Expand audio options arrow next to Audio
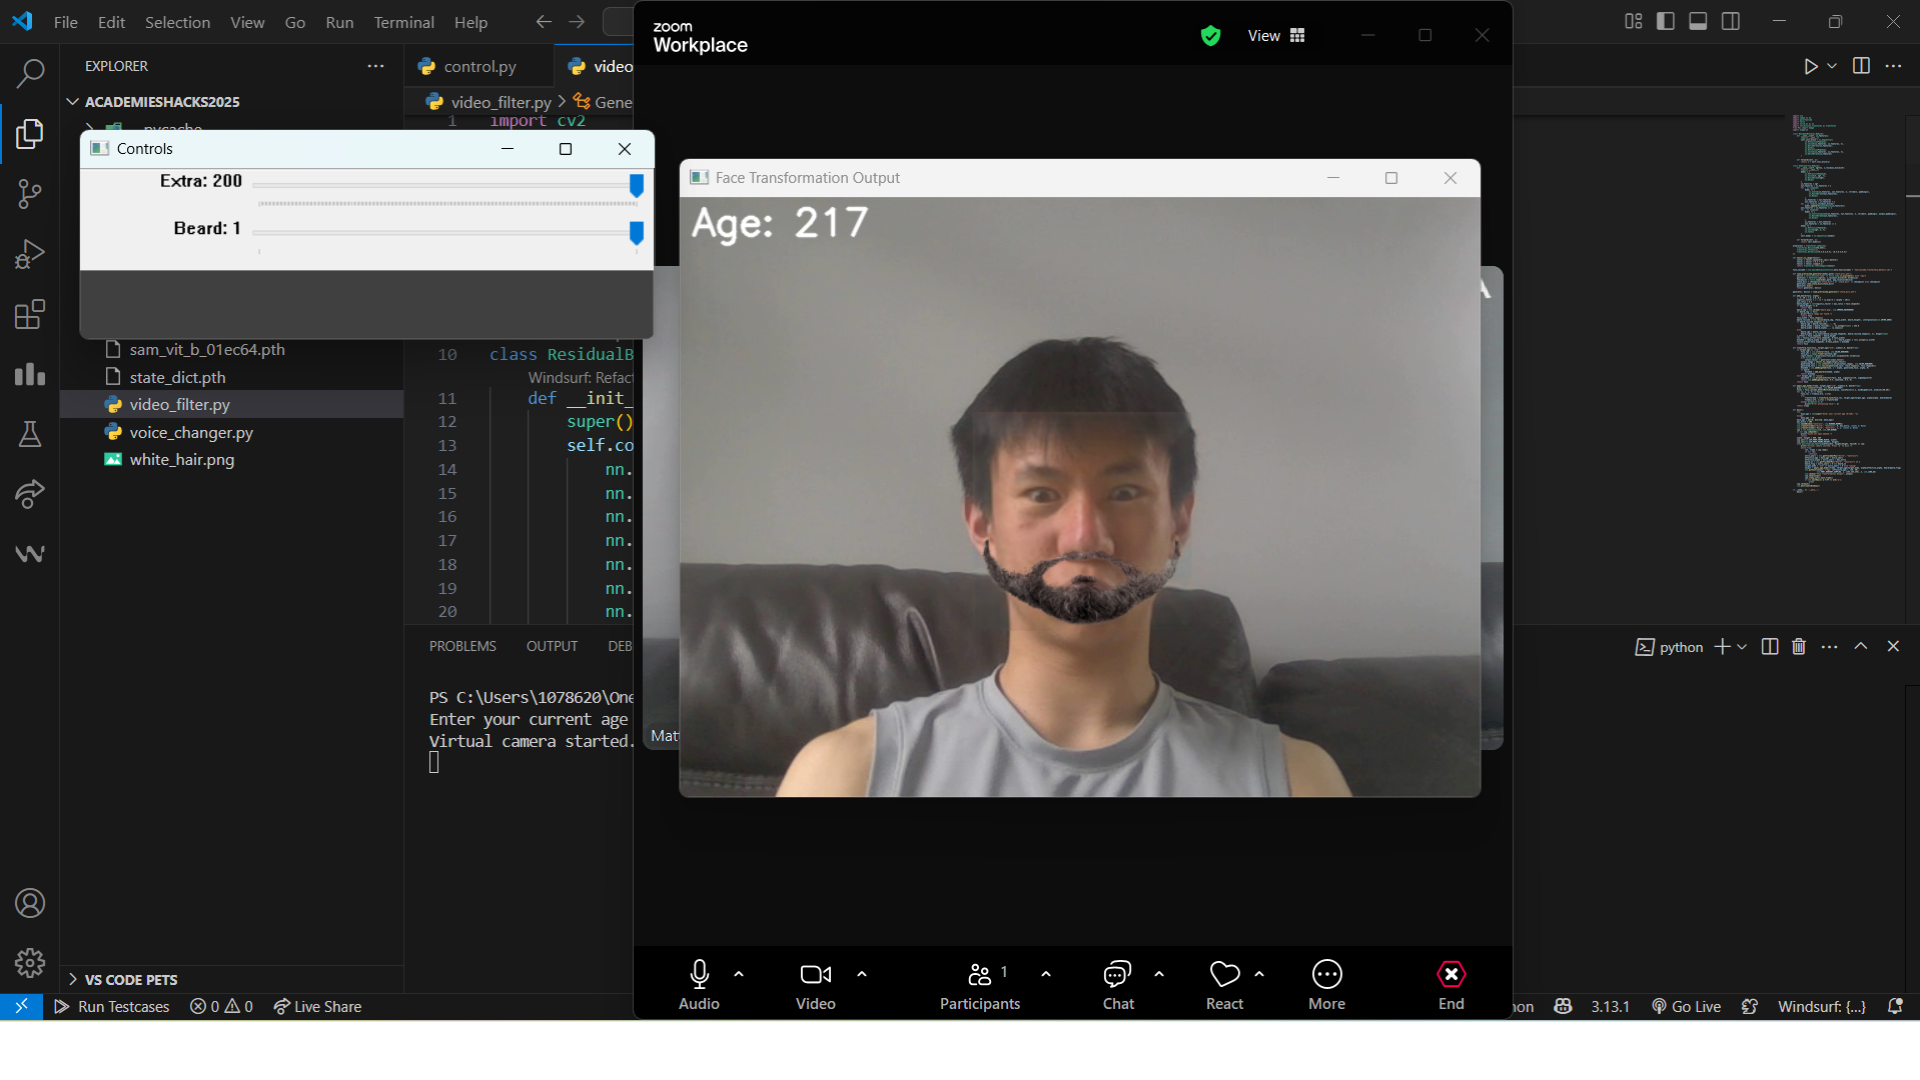 tap(739, 973)
